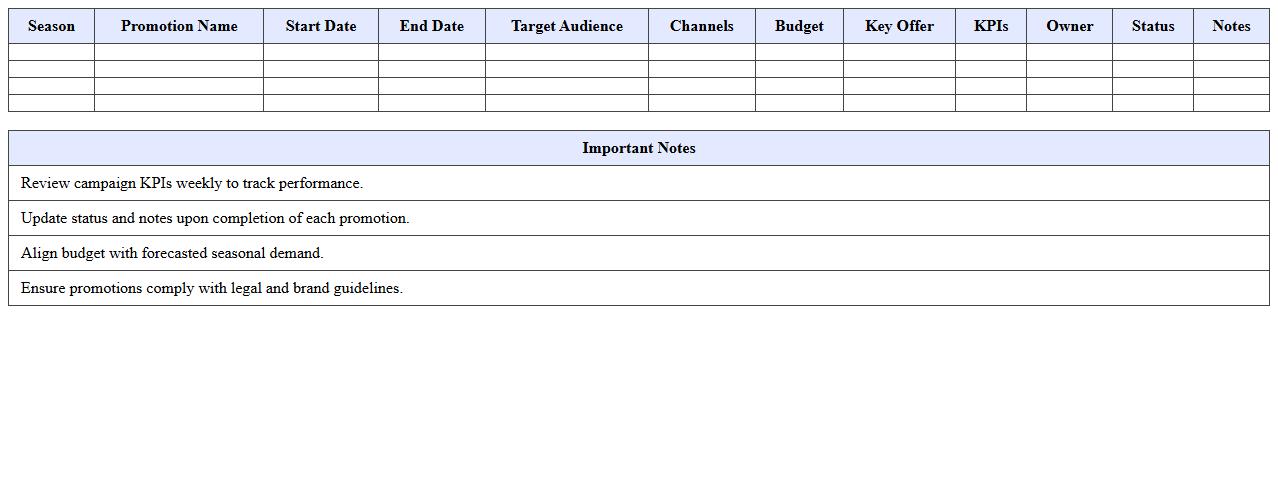Click the Owner column header
This screenshot has width=1278, height=501.
pyautogui.click(x=1069, y=26)
